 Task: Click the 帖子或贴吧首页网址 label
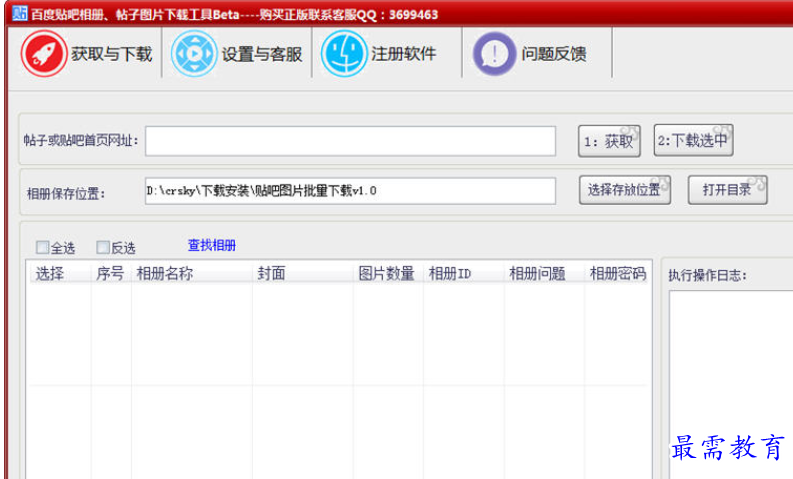point(81,140)
